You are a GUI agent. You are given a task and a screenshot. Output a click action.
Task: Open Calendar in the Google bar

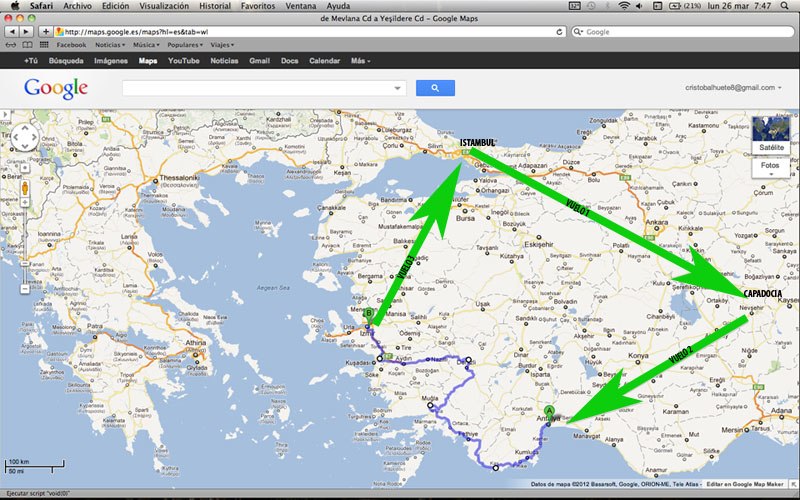pyautogui.click(x=324, y=61)
